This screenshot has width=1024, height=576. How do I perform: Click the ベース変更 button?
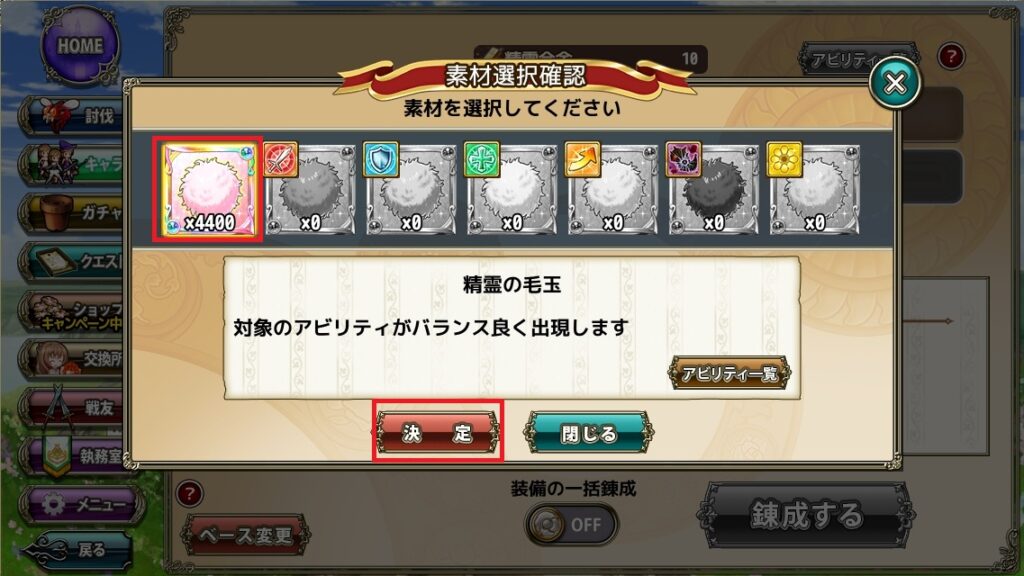pyautogui.click(x=246, y=536)
